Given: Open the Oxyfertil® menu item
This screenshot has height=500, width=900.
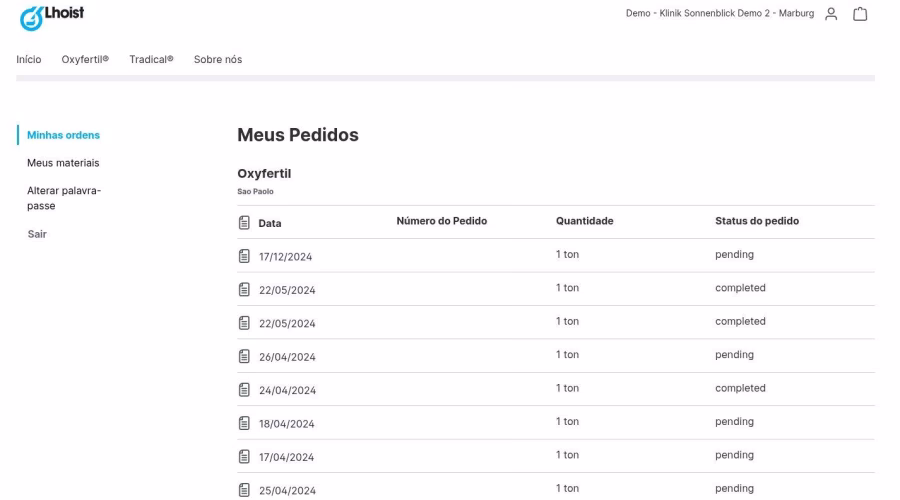Looking at the screenshot, I should 85,60.
